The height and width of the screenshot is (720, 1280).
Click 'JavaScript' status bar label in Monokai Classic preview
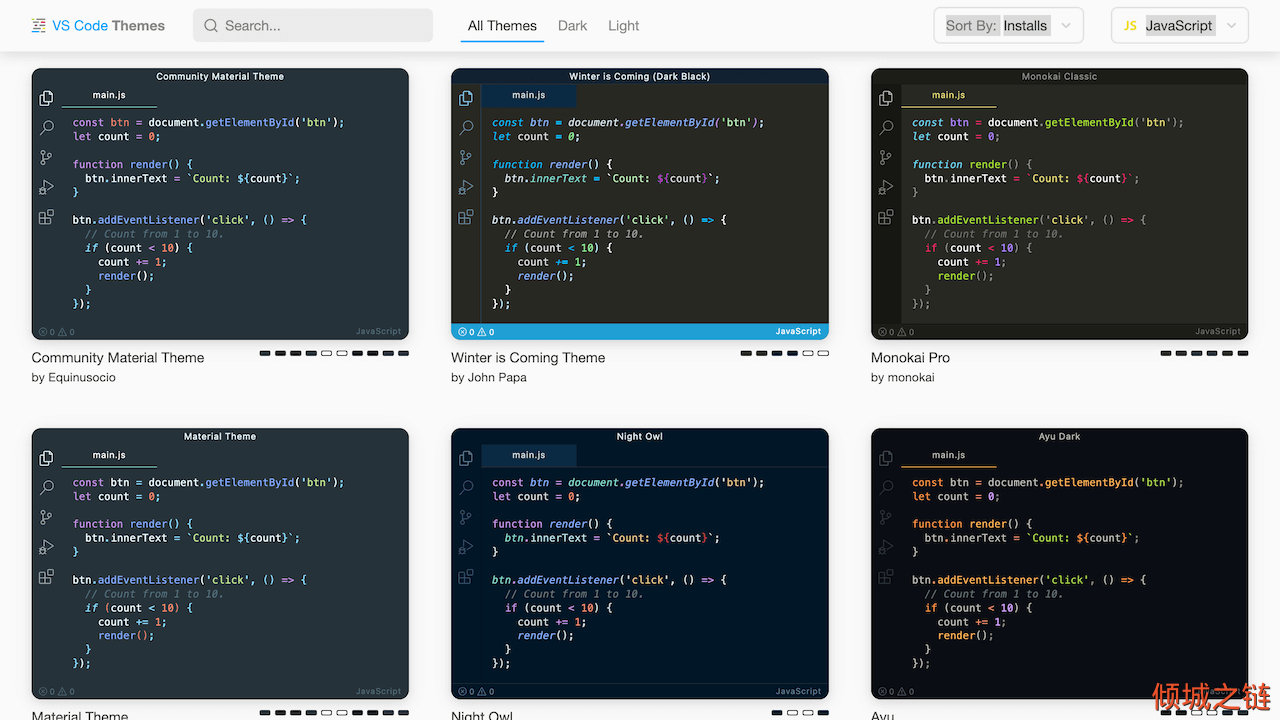[1218, 332]
